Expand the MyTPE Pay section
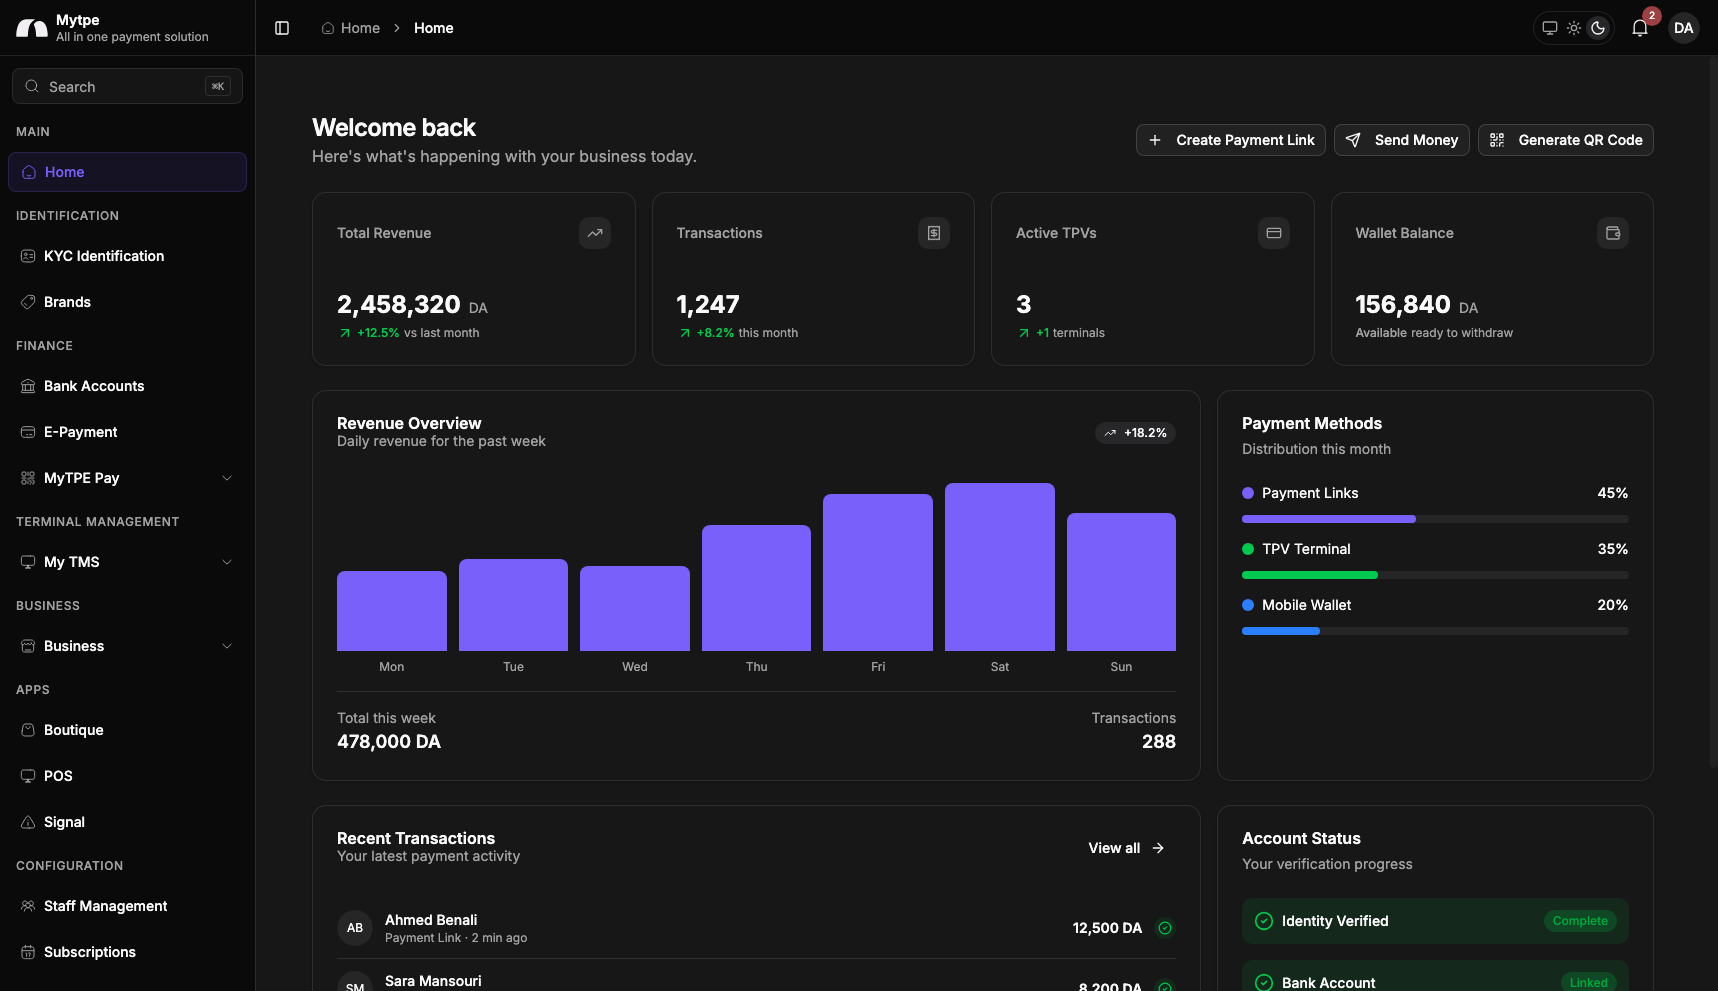Image resolution: width=1718 pixels, height=991 pixels. (126, 478)
